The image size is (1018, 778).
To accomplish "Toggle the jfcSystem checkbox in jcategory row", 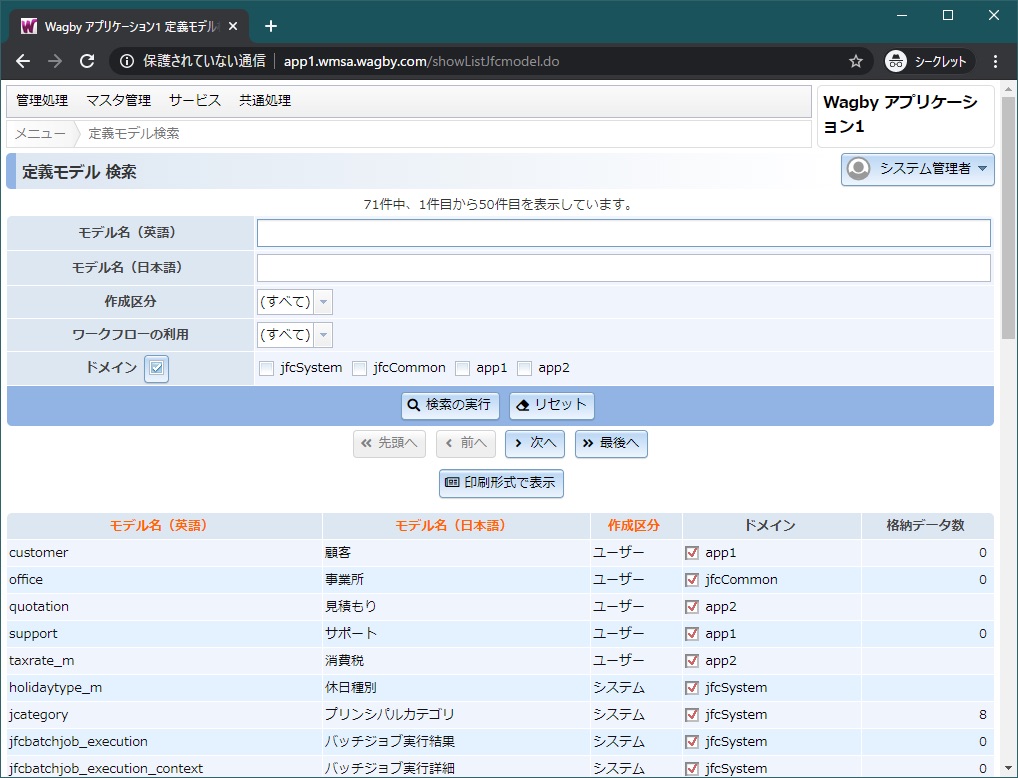I will (692, 714).
